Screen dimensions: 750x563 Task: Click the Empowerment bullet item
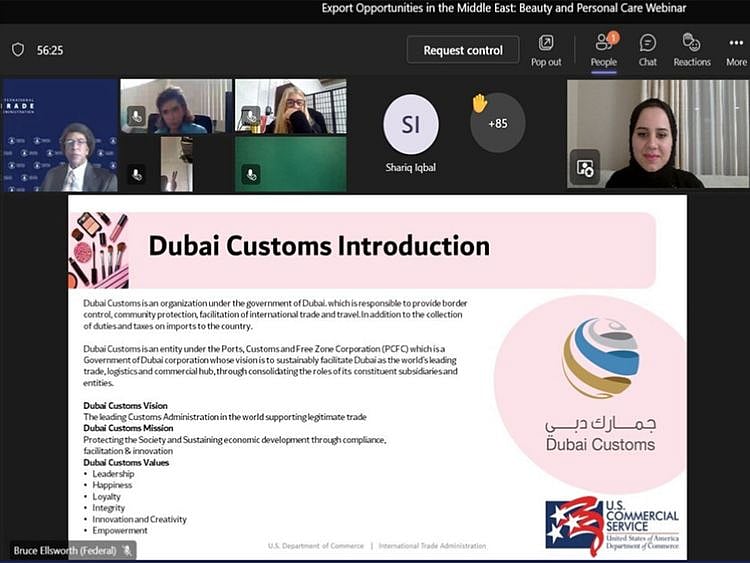click(x=120, y=531)
